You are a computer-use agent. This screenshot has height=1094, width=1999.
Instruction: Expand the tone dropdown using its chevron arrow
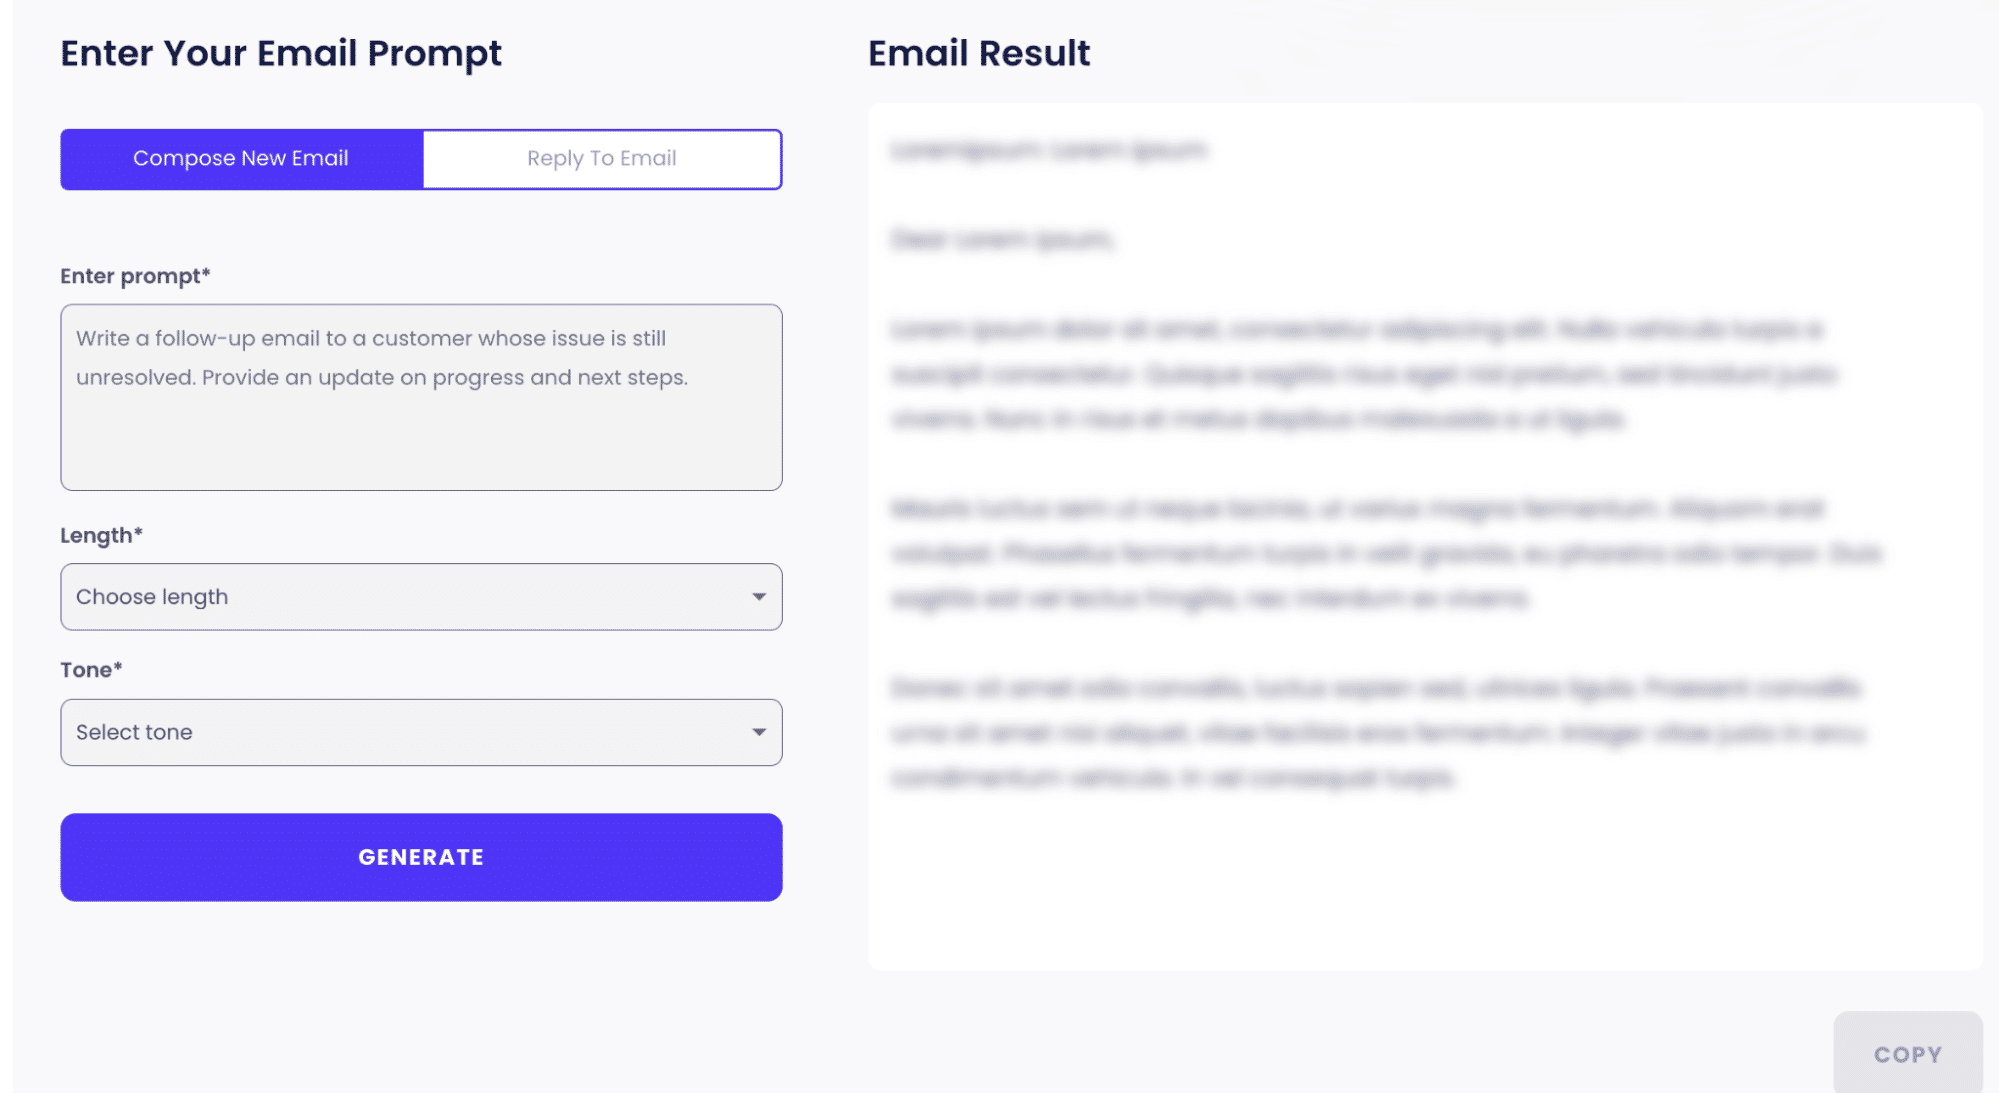(761, 732)
